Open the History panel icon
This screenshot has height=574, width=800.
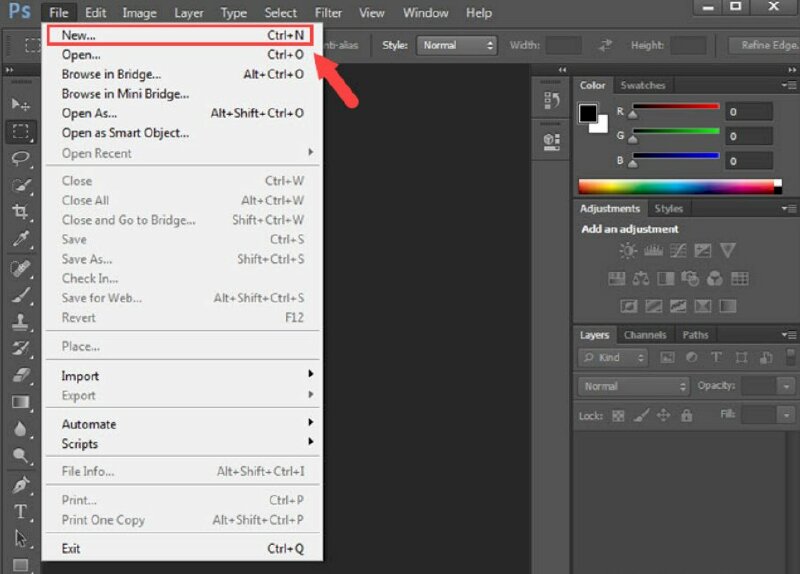[x=551, y=100]
